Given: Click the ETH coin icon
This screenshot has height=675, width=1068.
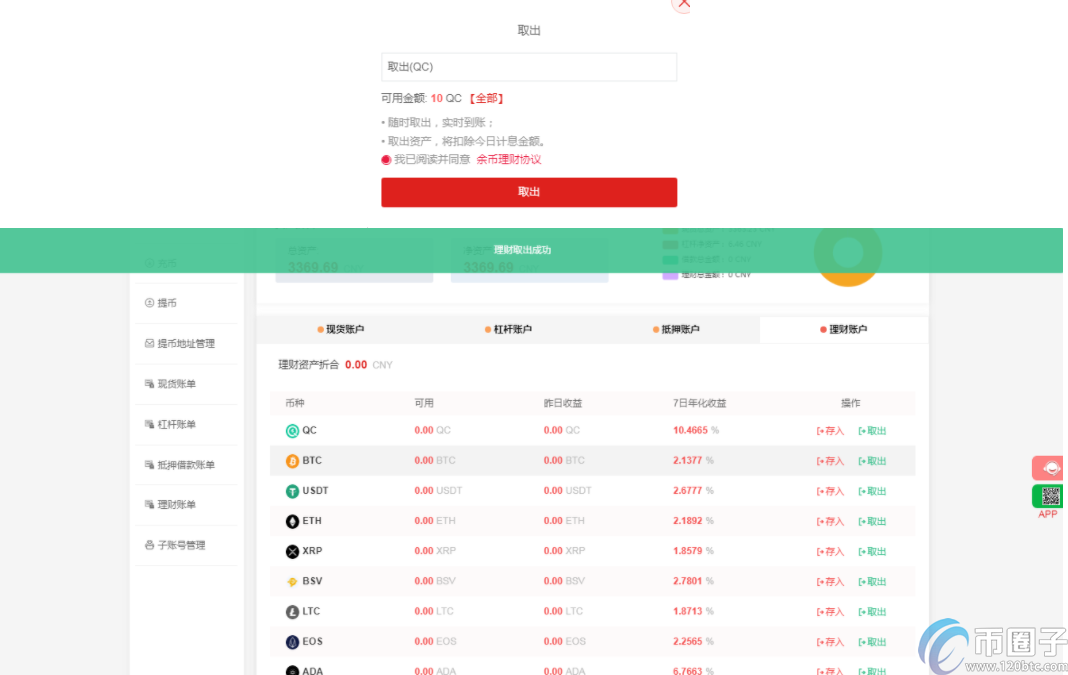Looking at the screenshot, I should point(292,521).
